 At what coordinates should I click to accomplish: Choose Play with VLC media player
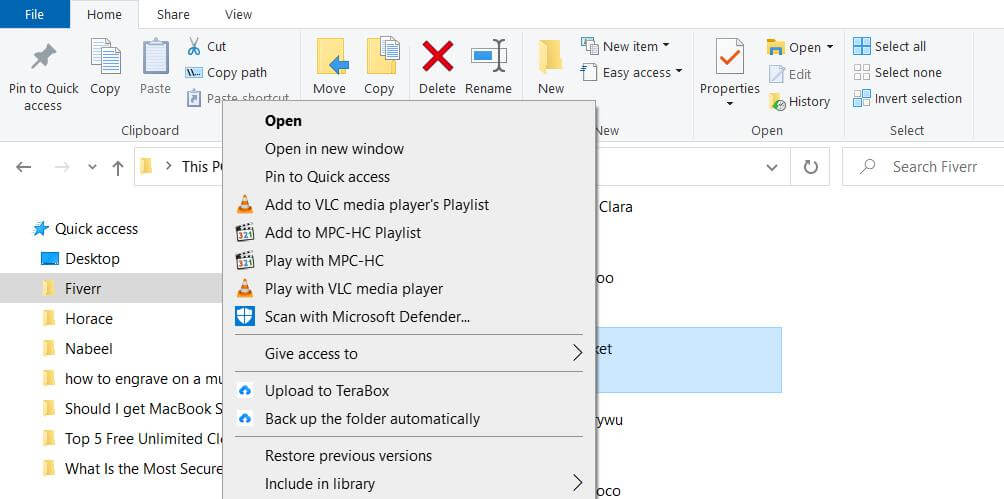click(409, 289)
